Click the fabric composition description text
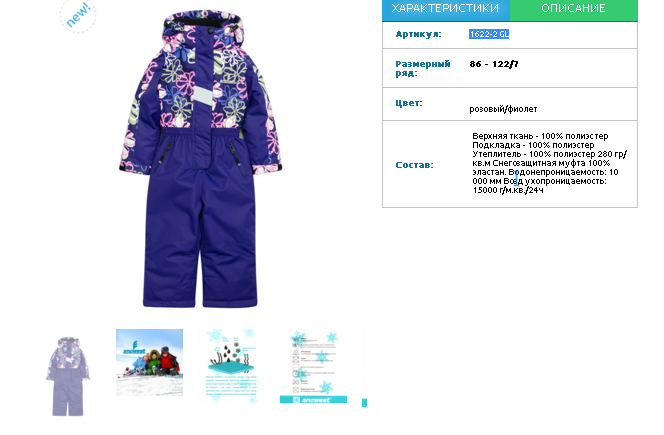The width and height of the screenshot is (664, 435). (549, 163)
